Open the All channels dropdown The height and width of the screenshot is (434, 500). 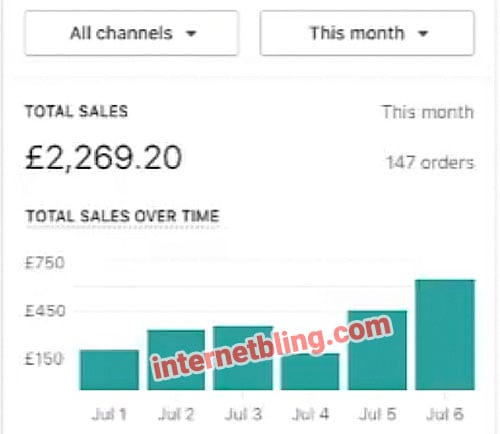131,33
